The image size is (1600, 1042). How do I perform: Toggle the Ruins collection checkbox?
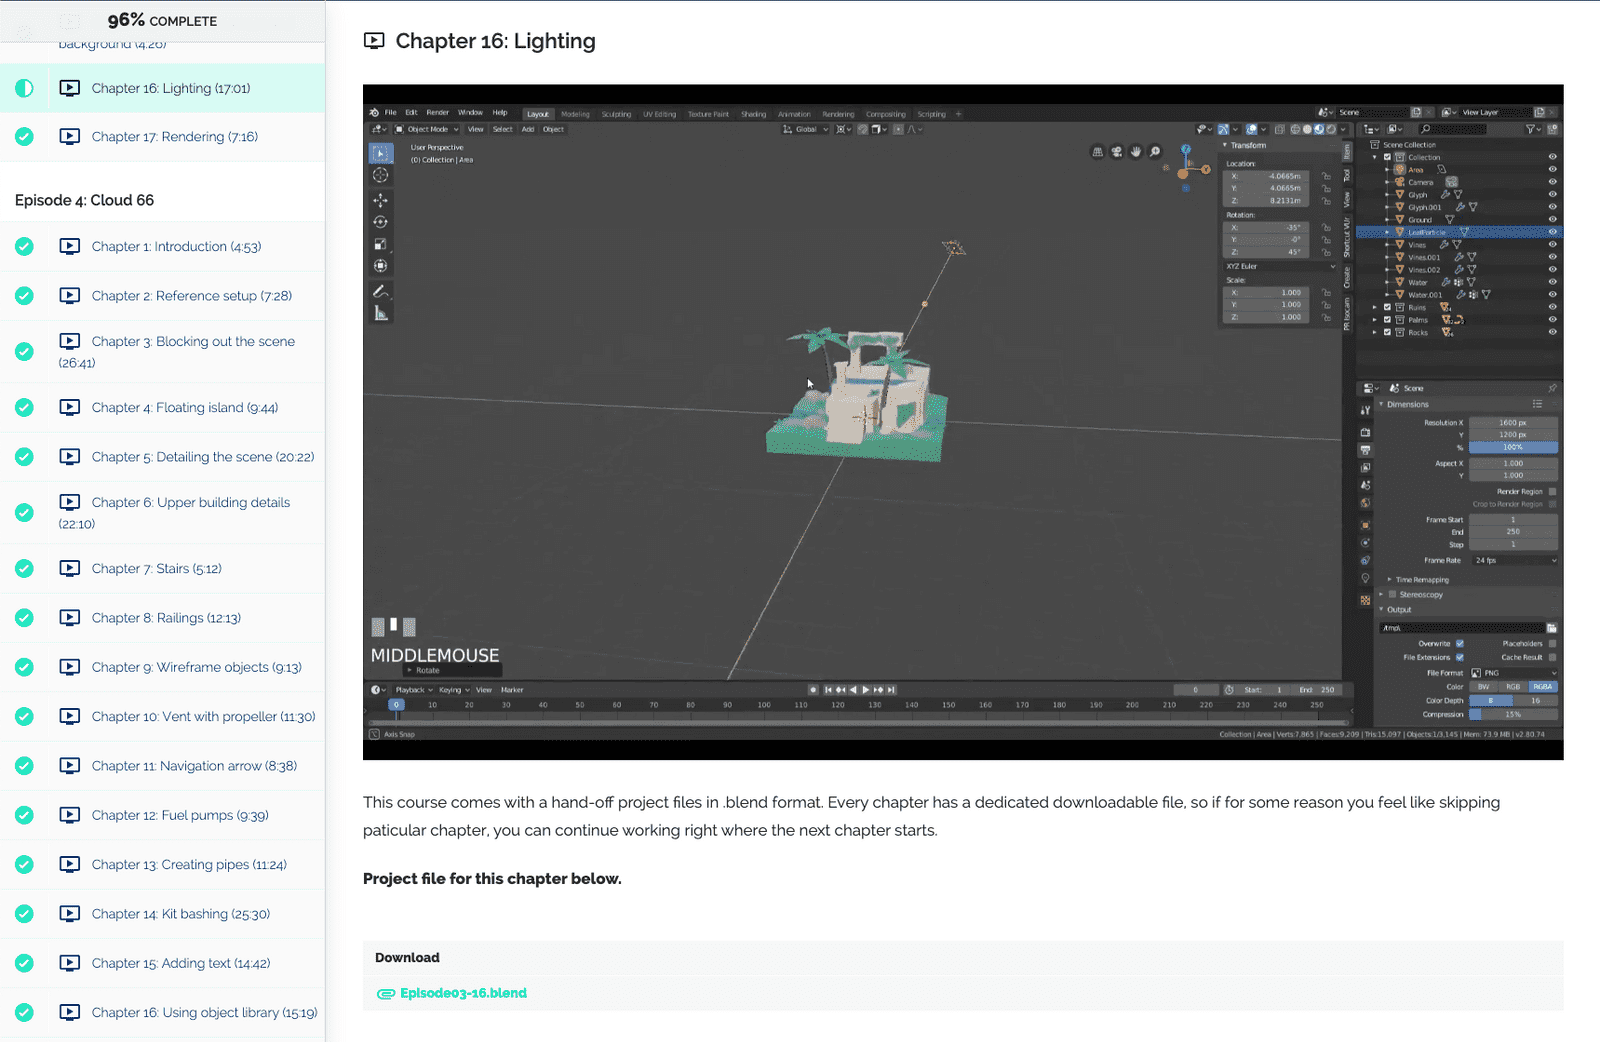point(1387,307)
